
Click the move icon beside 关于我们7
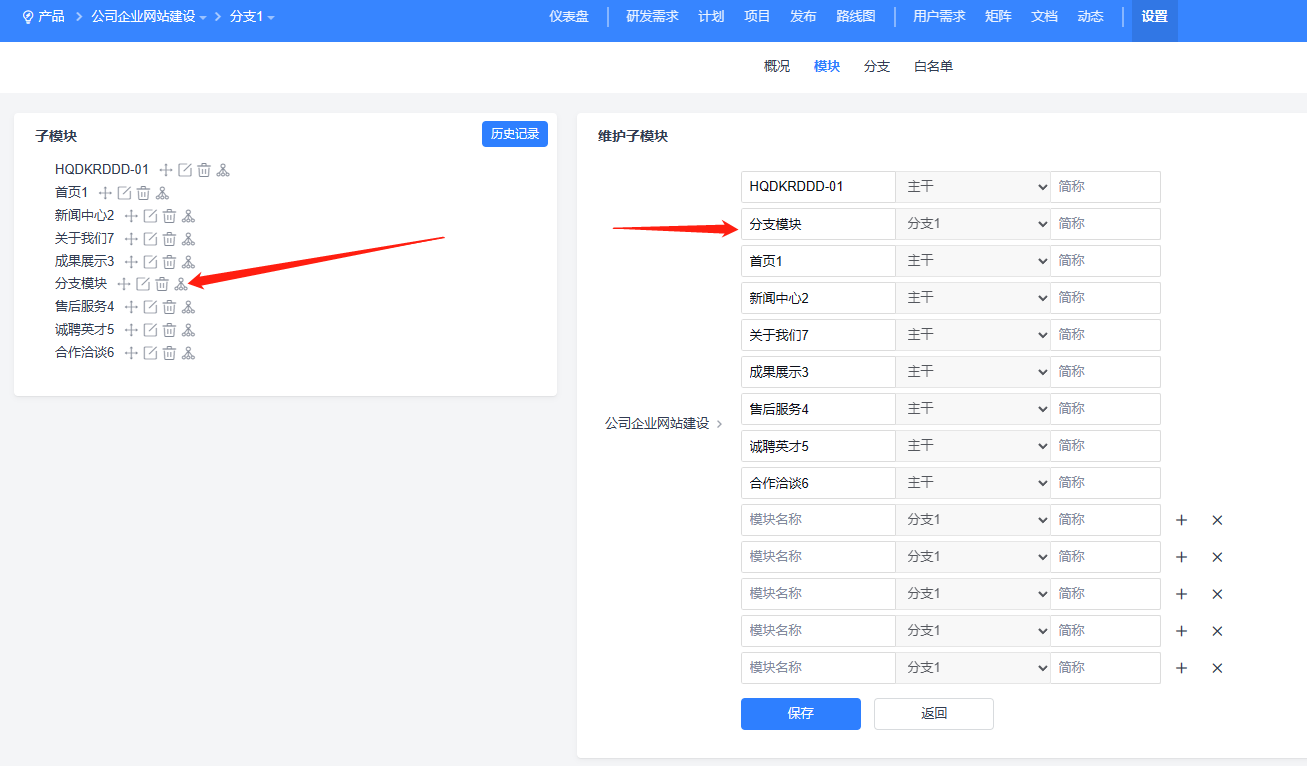[x=131, y=239]
